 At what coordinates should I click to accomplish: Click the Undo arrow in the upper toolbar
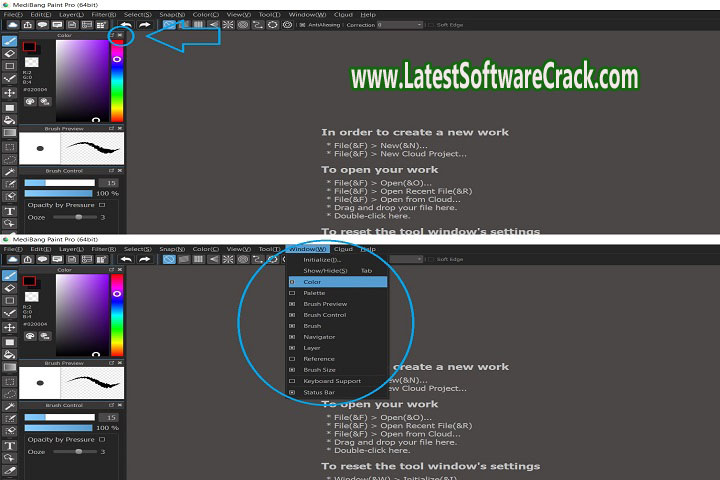tap(126, 24)
